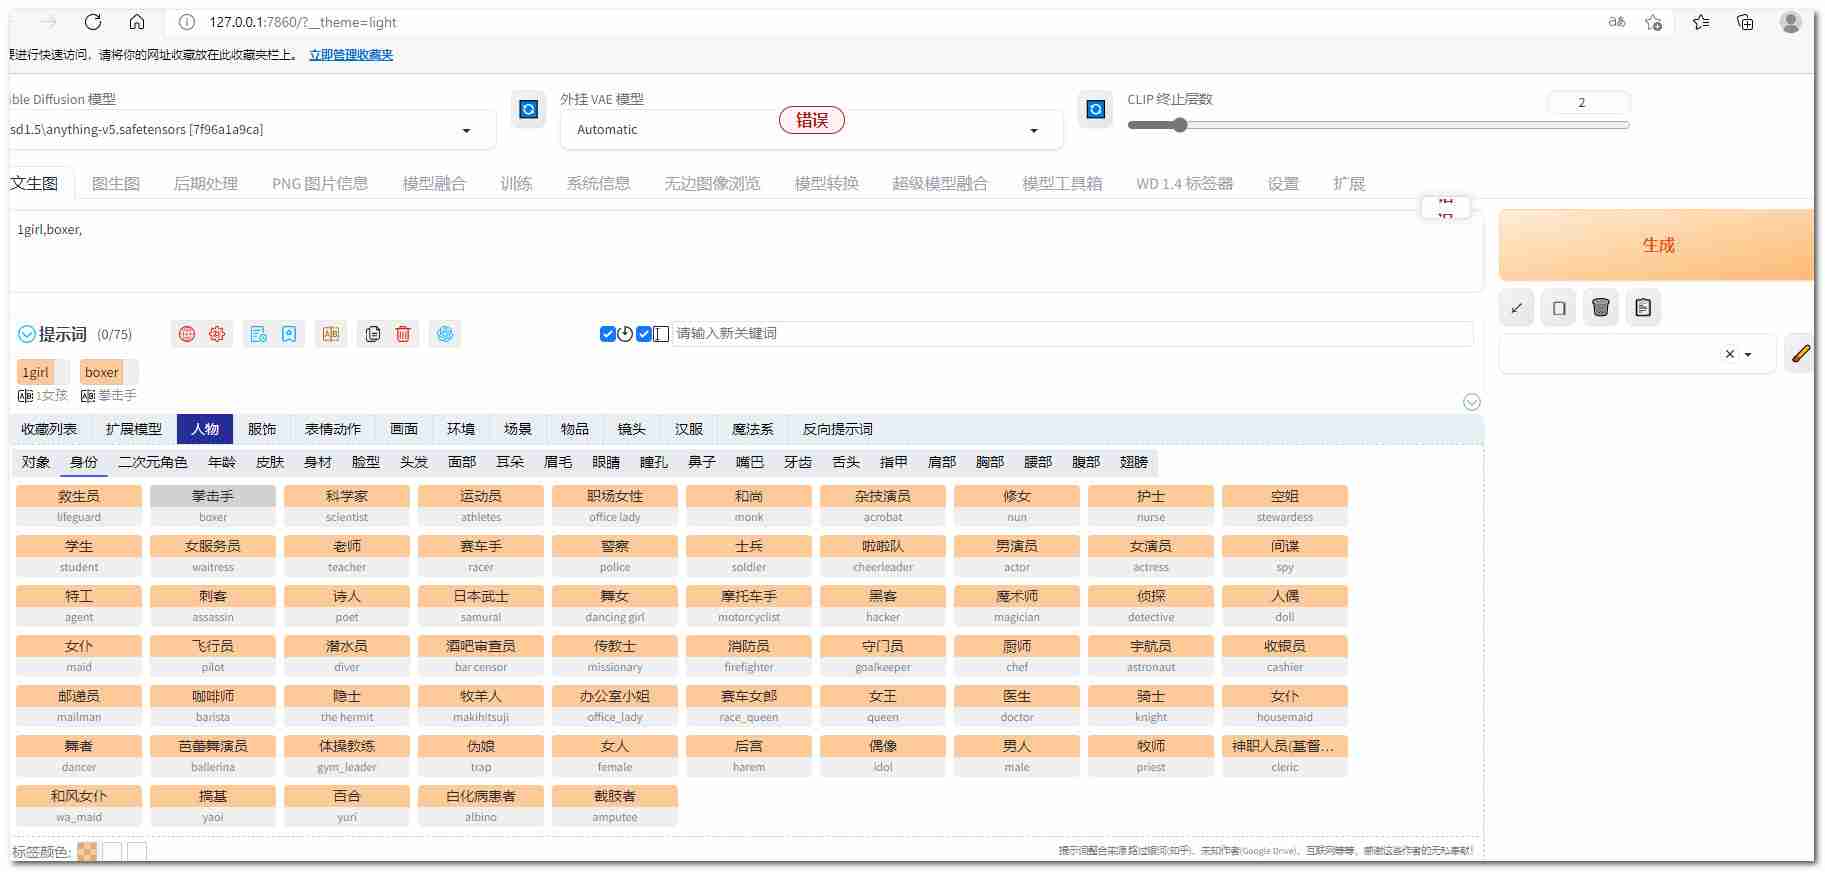The width and height of the screenshot is (1825, 872).
Task: Open prompt favorites bookmark icon
Action: pyautogui.click(x=289, y=334)
